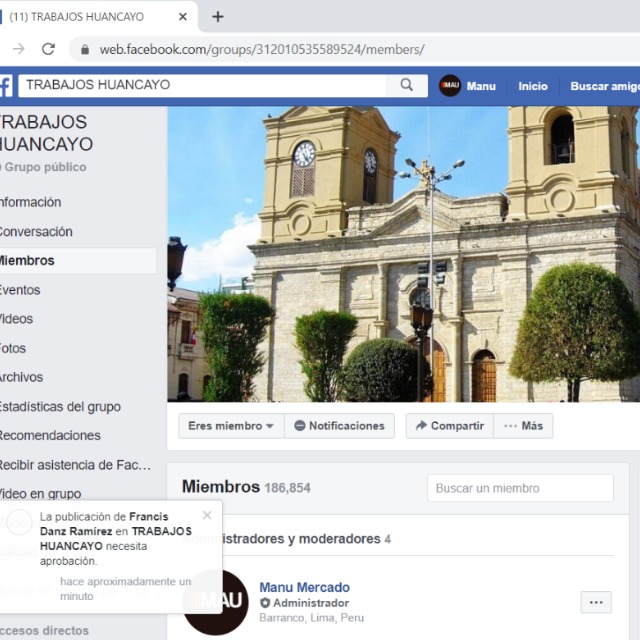
Task: Open options menu for Manu Mercado
Action: 596,602
